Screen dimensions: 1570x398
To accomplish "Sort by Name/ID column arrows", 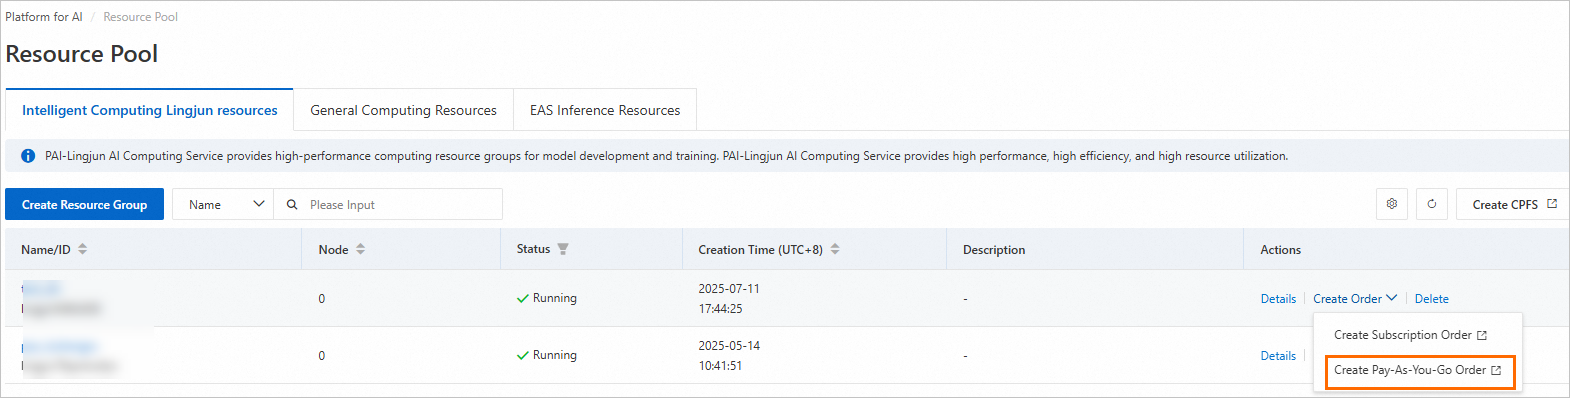I will pos(83,249).
